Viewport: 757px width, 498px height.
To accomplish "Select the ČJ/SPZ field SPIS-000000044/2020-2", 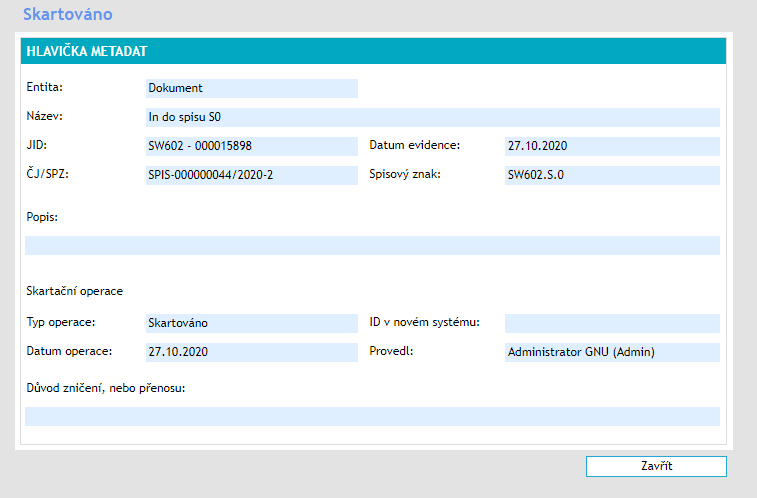I will [x=251, y=175].
